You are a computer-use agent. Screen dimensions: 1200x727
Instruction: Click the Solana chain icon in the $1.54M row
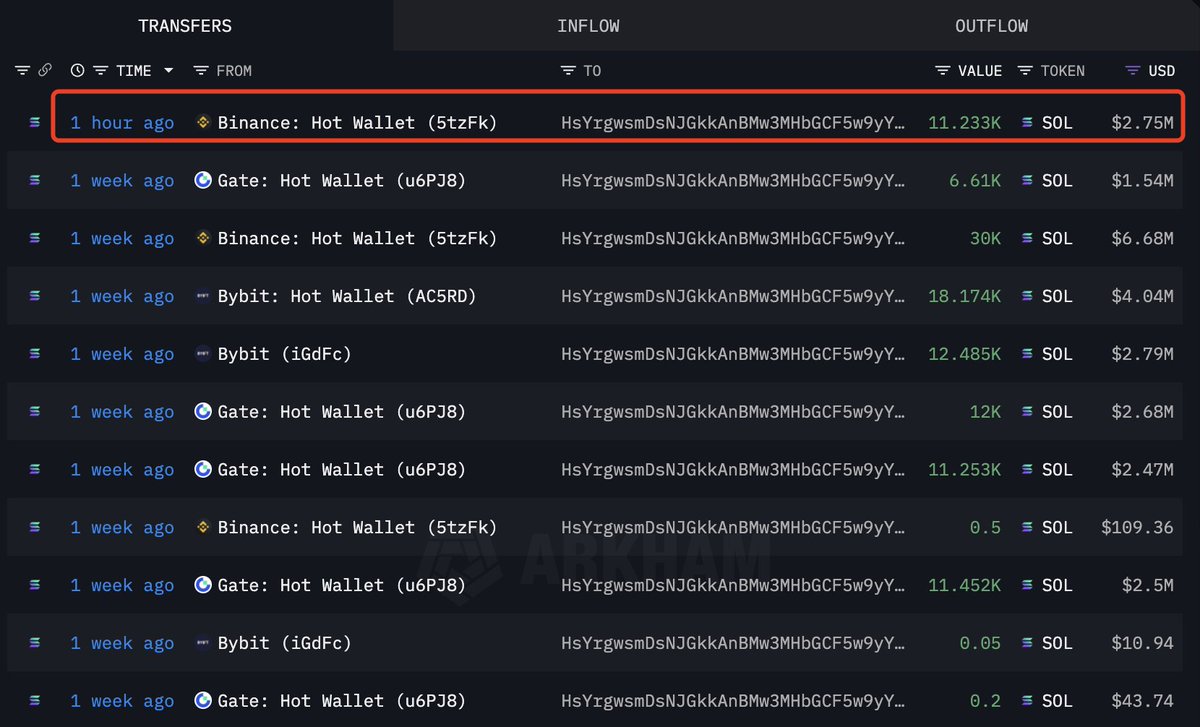(36, 181)
